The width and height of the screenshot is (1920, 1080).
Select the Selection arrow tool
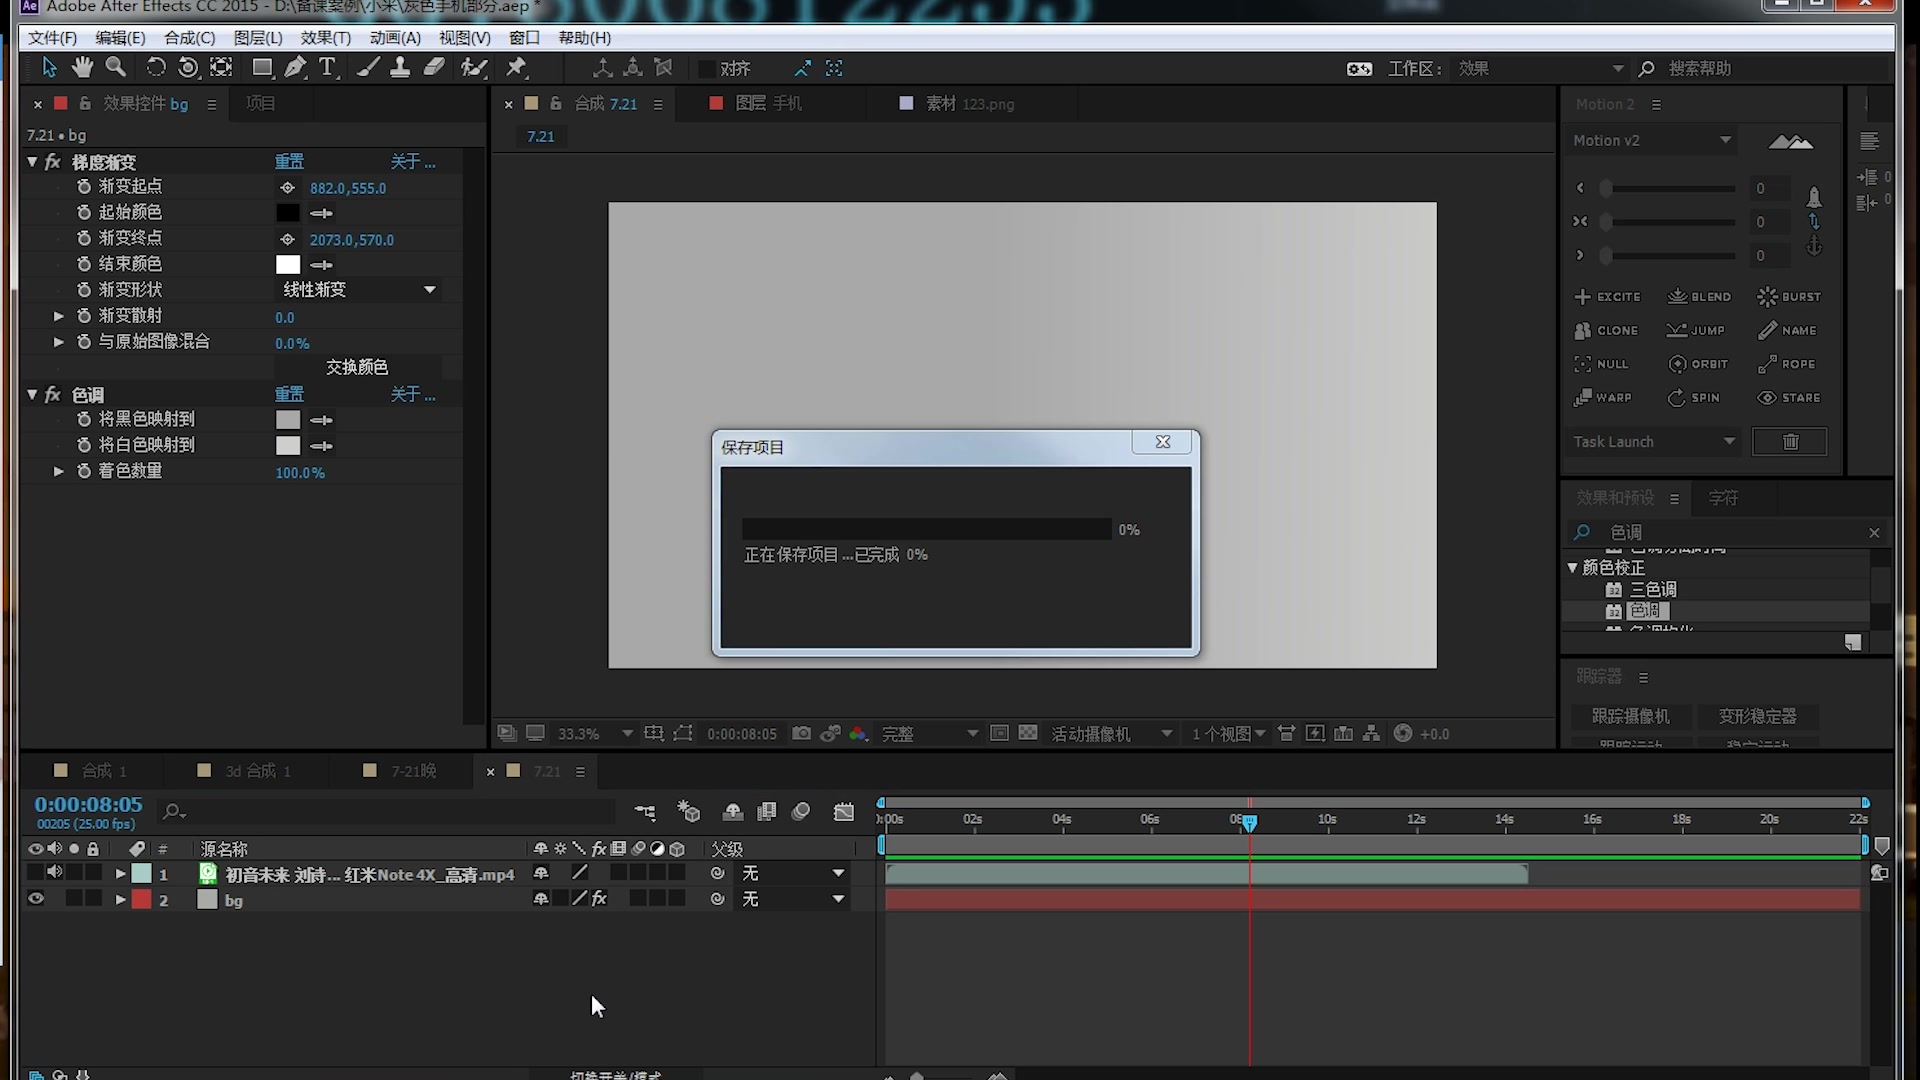click(x=49, y=67)
